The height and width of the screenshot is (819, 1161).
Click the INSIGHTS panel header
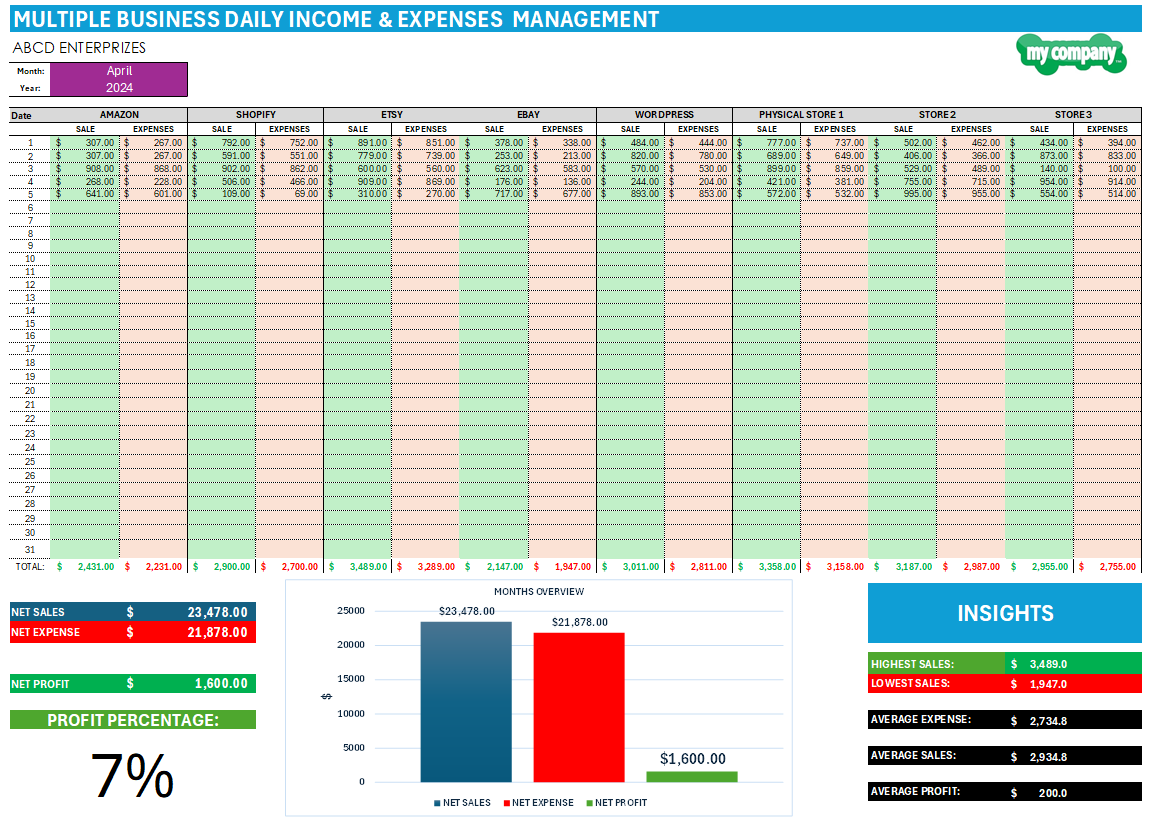(x=1005, y=613)
